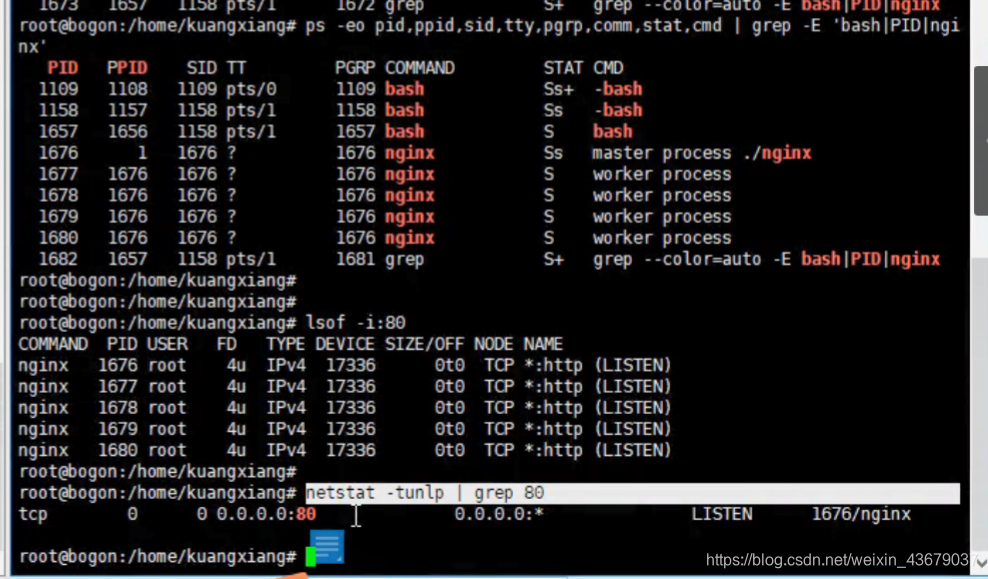
Task: Click the 'Ss+' status value
Action: coord(559,89)
